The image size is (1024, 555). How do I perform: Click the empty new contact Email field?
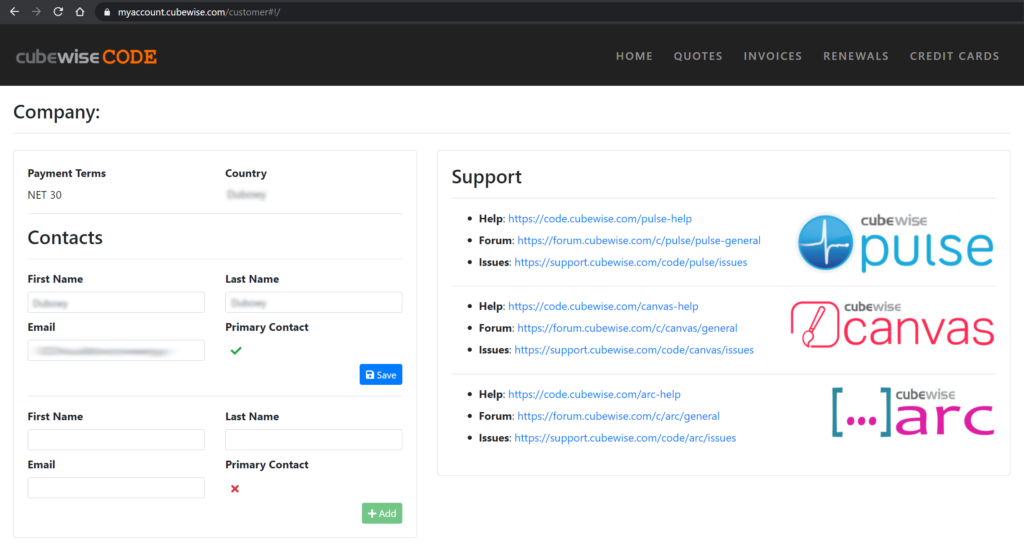click(116, 488)
